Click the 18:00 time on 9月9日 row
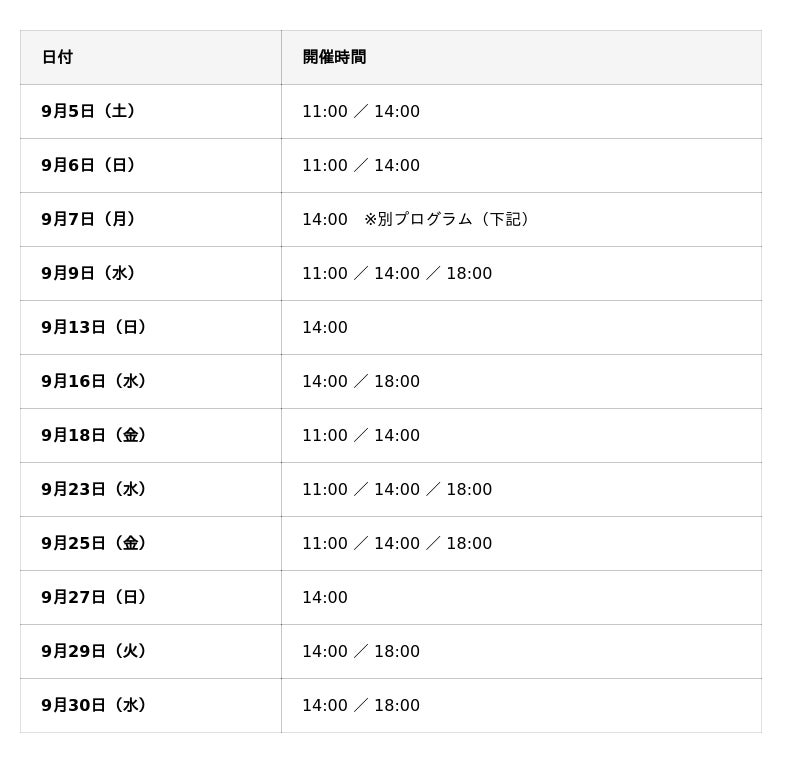800x763 pixels. (x=469, y=274)
